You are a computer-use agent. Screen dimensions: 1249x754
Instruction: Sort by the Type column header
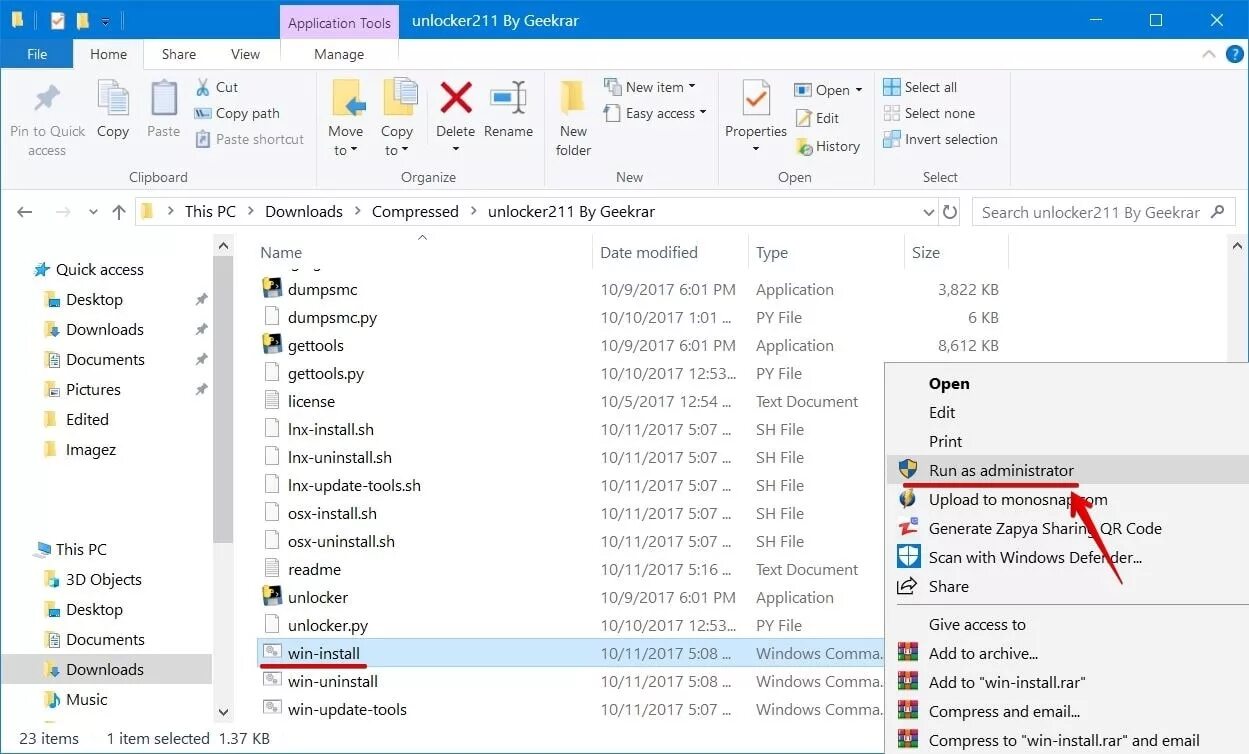pyautogui.click(x=772, y=253)
